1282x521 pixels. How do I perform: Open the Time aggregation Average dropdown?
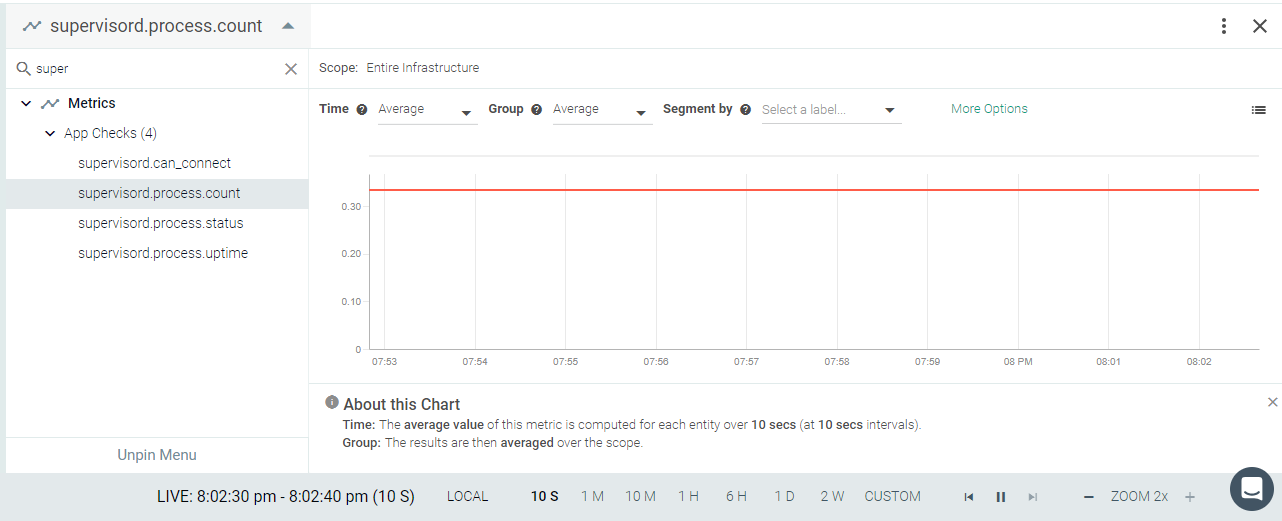point(427,110)
